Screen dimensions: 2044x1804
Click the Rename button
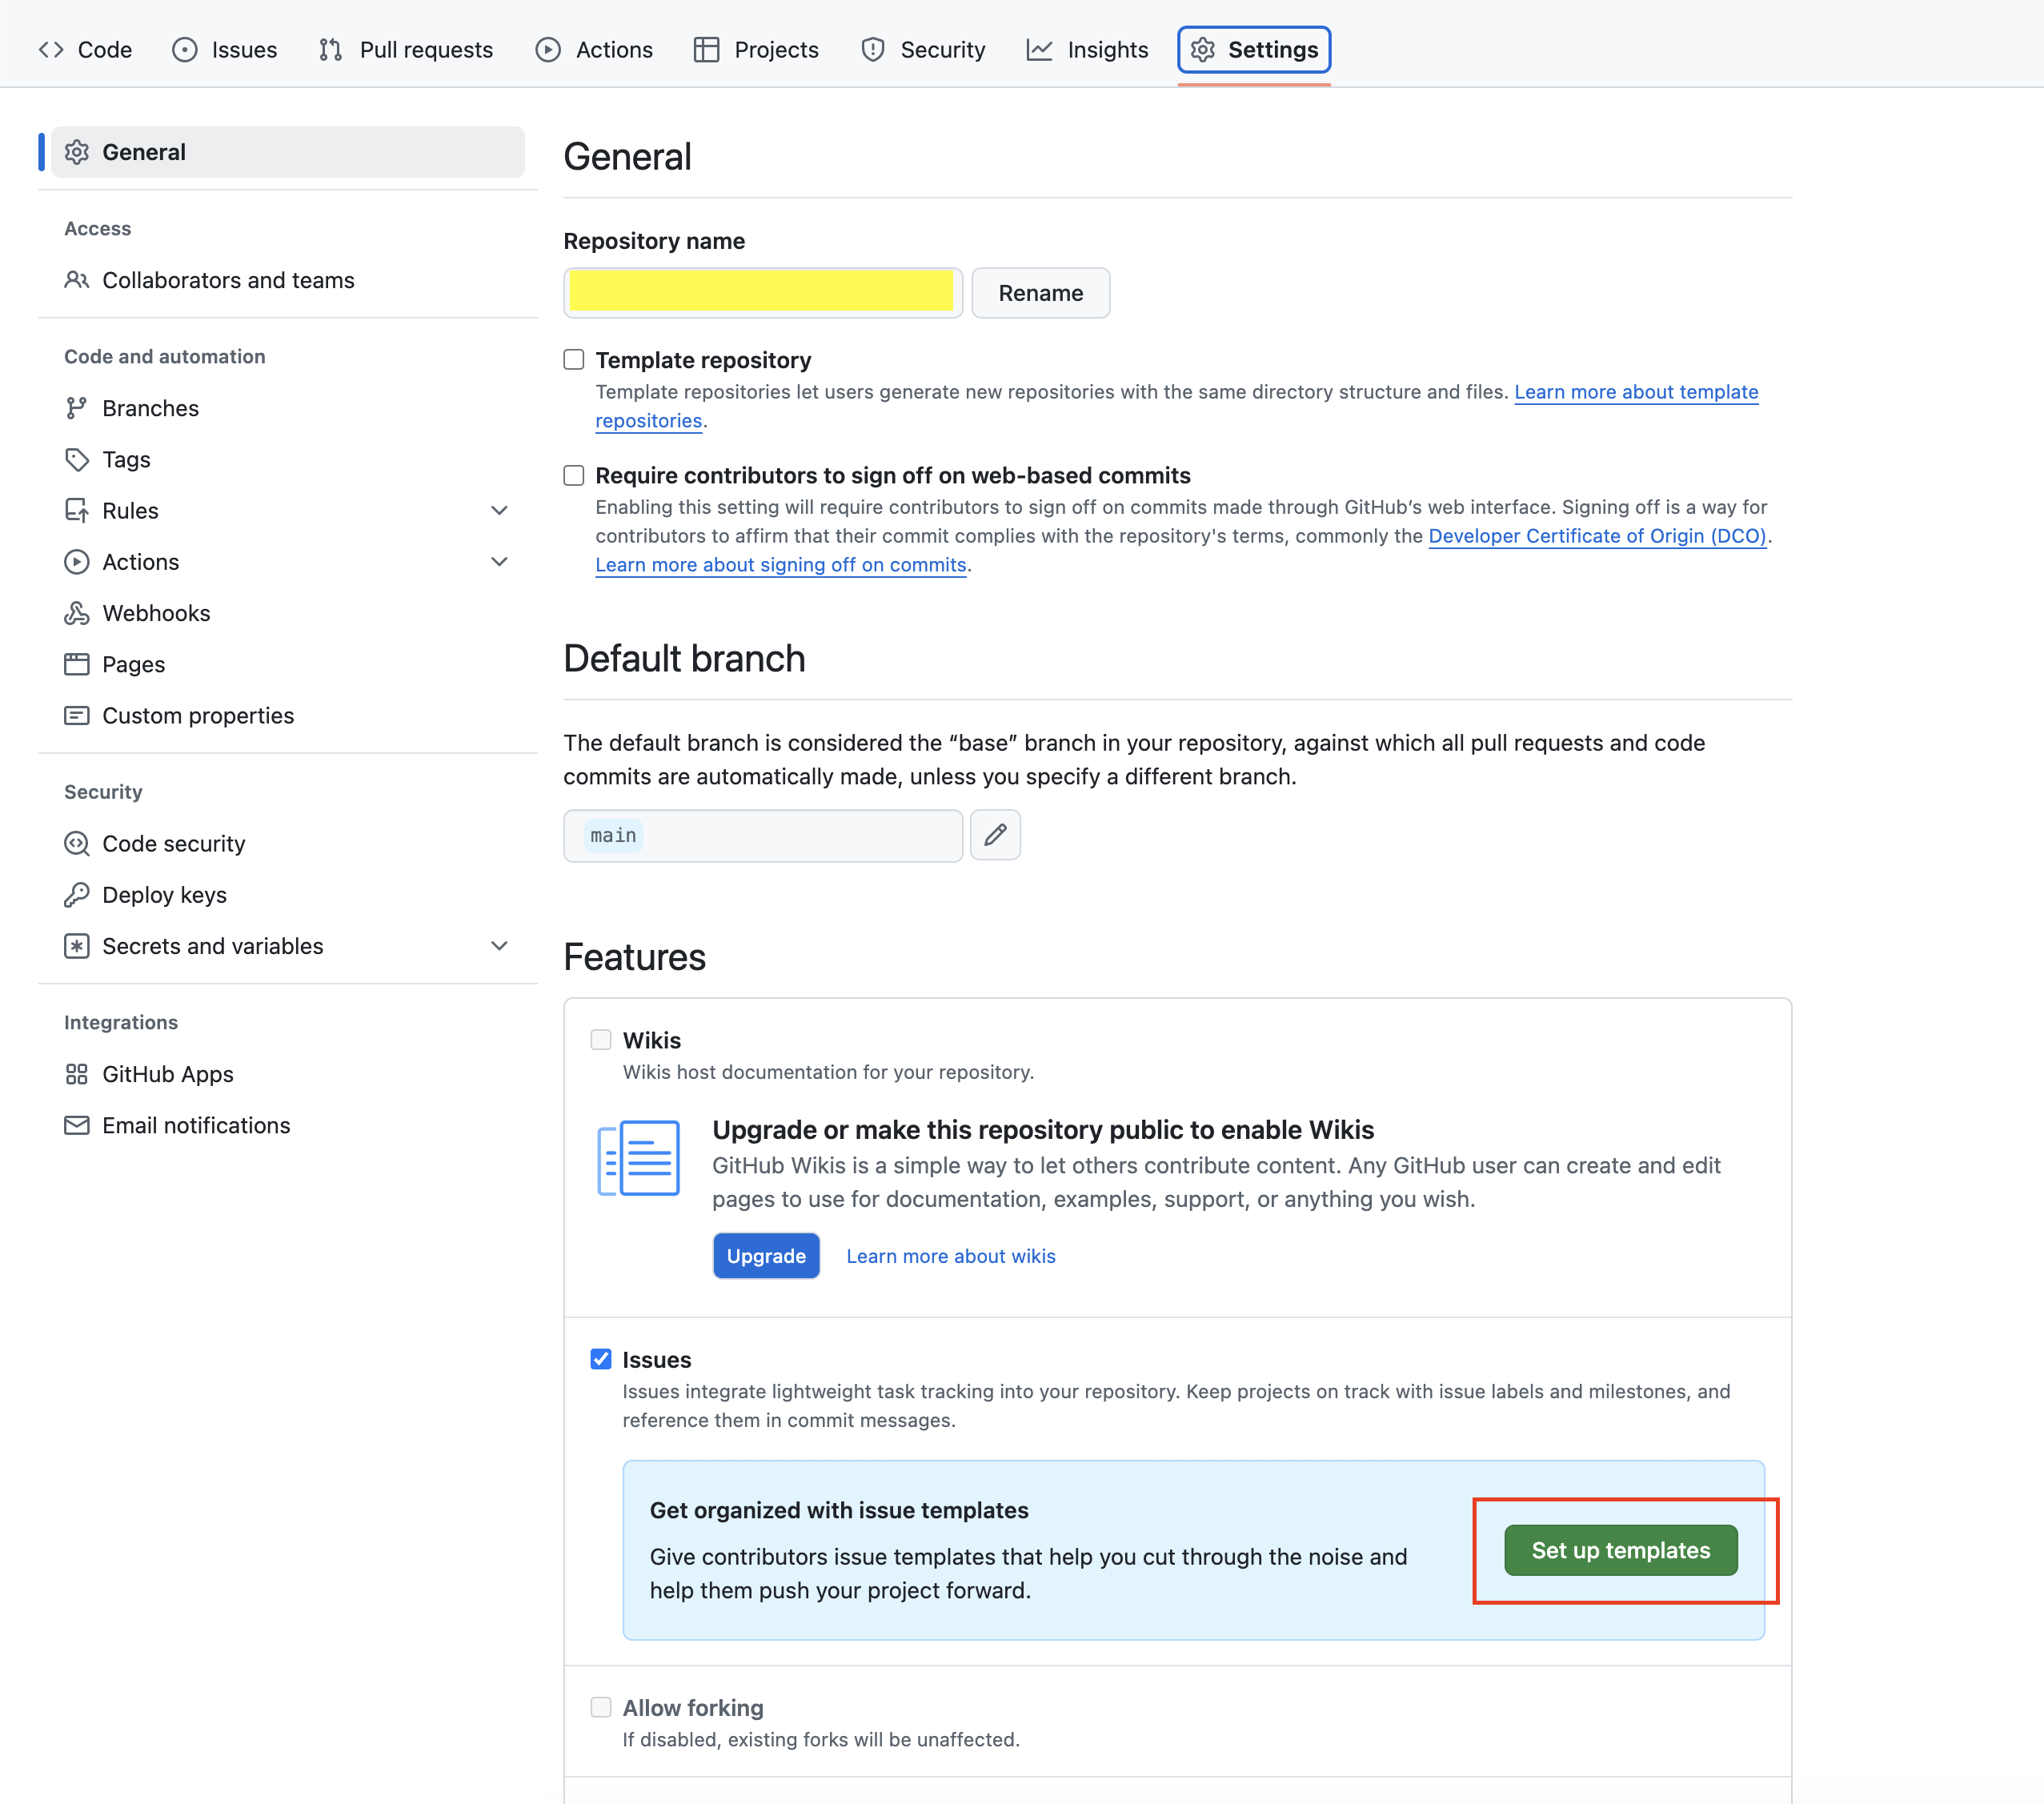pyautogui.click(x=1040, y=292)
